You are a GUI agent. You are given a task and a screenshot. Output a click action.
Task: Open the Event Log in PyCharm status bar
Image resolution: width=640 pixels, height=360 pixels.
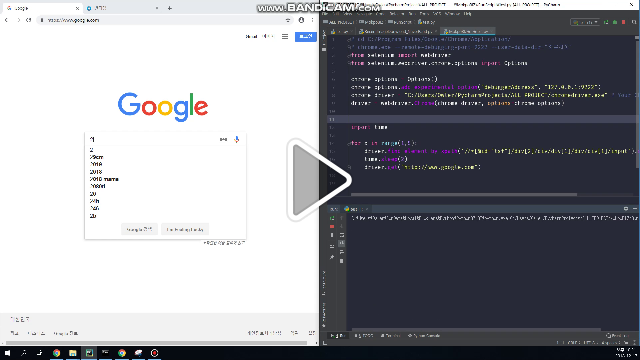click(617, 336)
